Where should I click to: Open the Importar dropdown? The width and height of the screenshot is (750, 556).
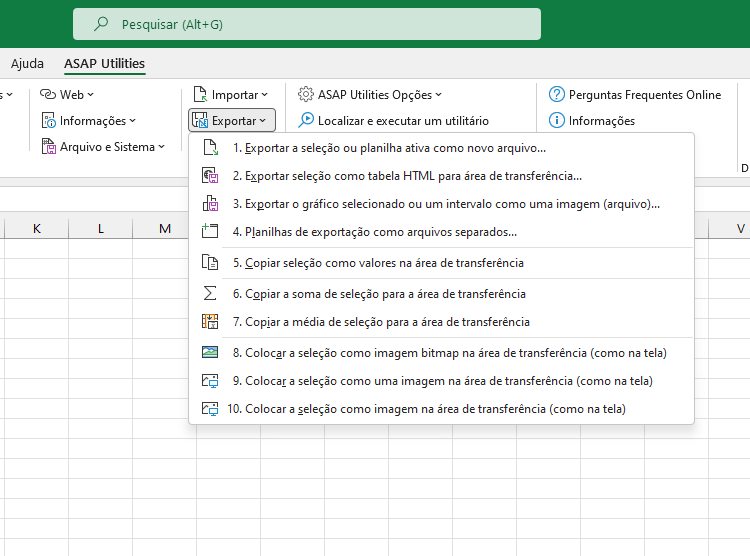tap(265, 95)
